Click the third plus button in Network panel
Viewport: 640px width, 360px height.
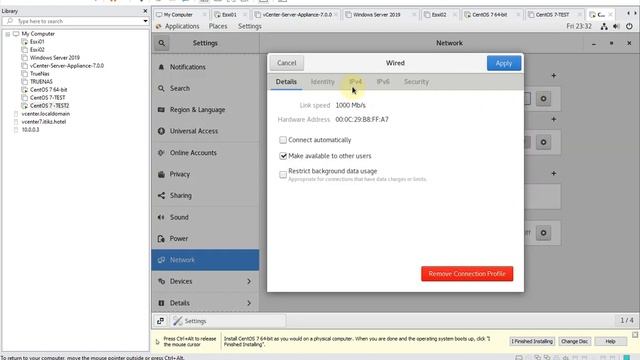coord(553,173)
